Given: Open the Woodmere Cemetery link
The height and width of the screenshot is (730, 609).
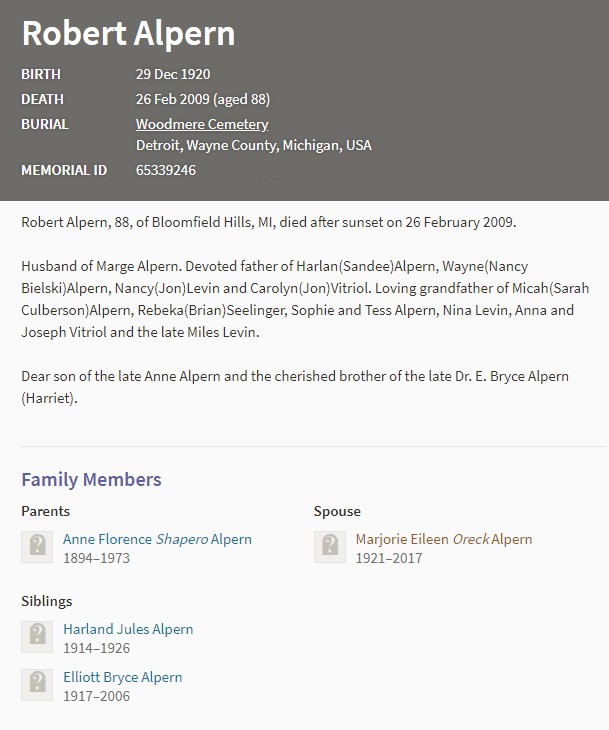Looking at the screenshot, I should (202, 125).
